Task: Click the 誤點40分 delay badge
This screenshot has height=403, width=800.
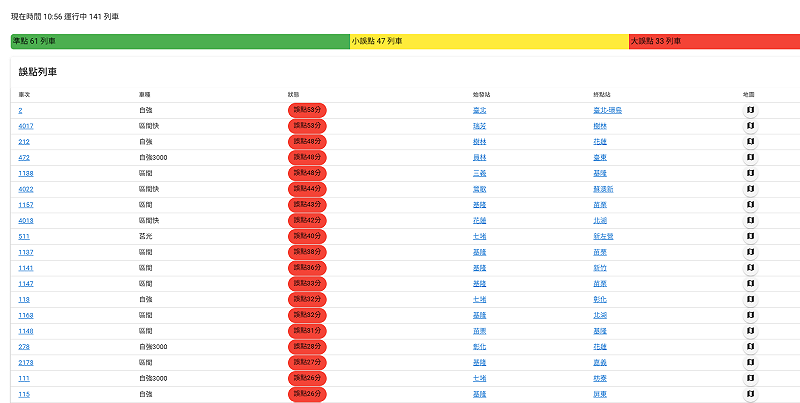Action: pos(308,236)
